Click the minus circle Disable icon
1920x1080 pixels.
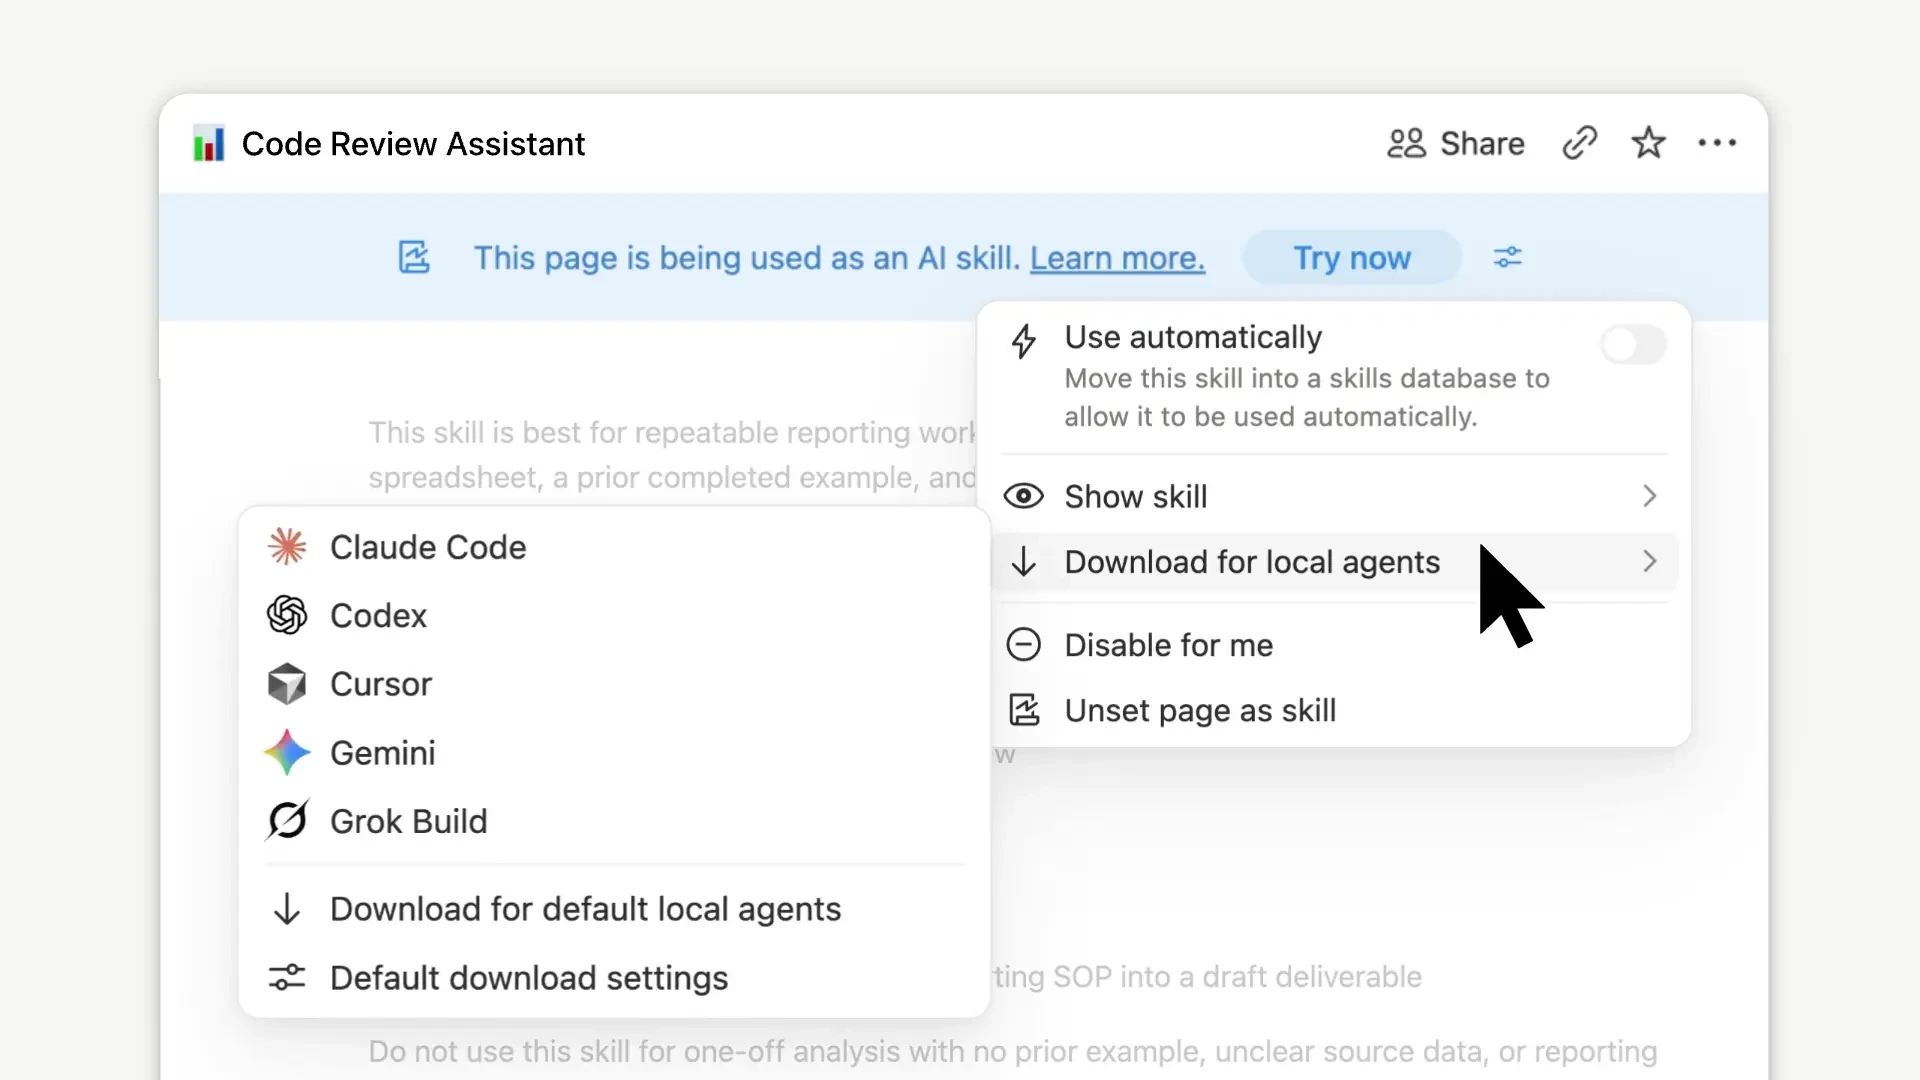coord(1024,645)
